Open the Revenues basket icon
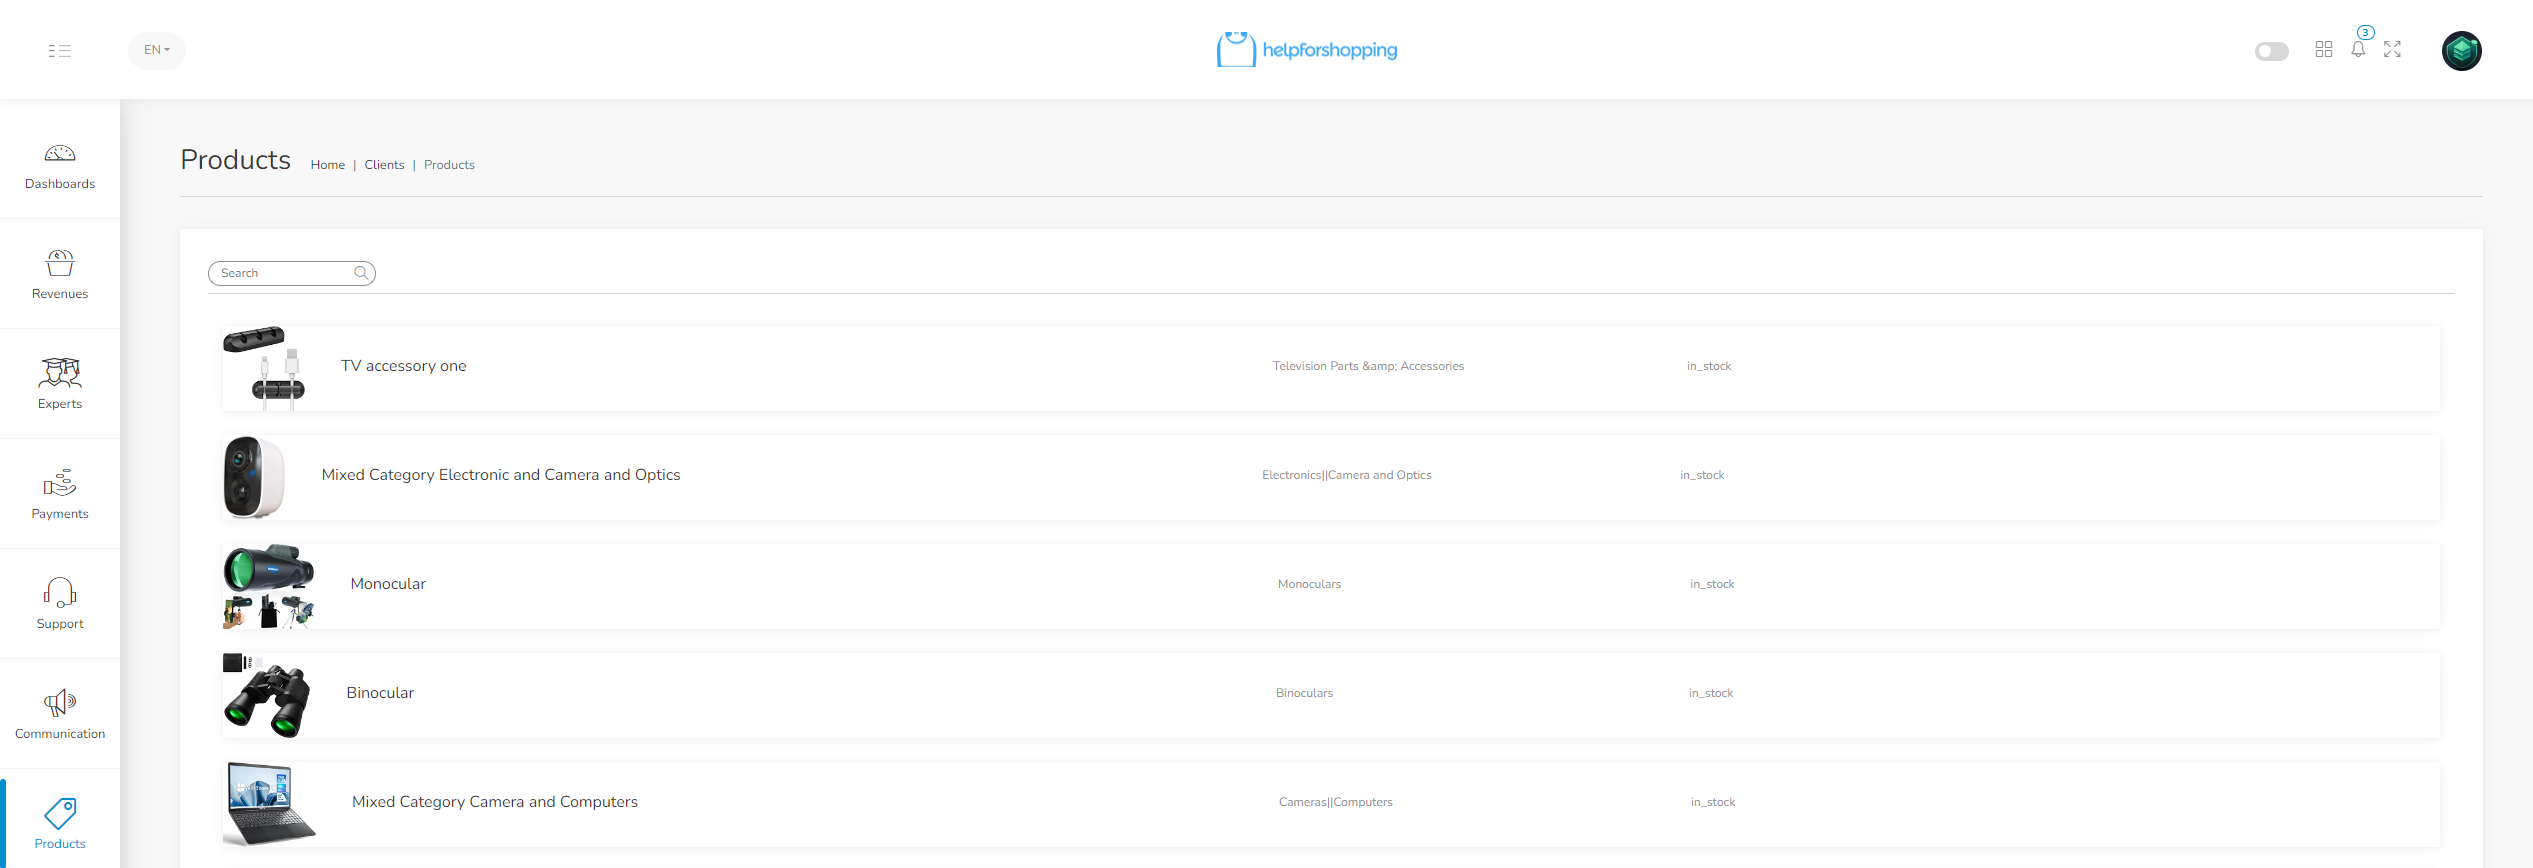 tap(60, 263)
